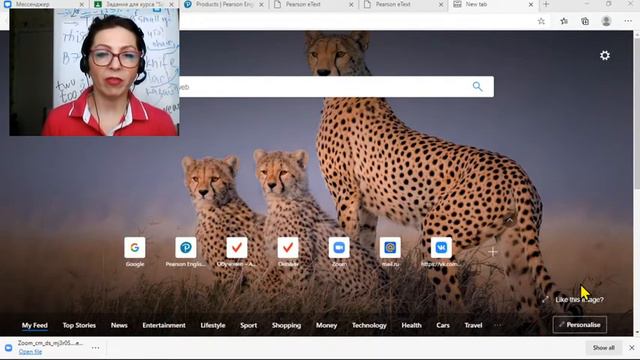This screenshot has width=640, height=360.
Task: Switch to the first Pearson eText tab
Action: [x=313, y=4]
